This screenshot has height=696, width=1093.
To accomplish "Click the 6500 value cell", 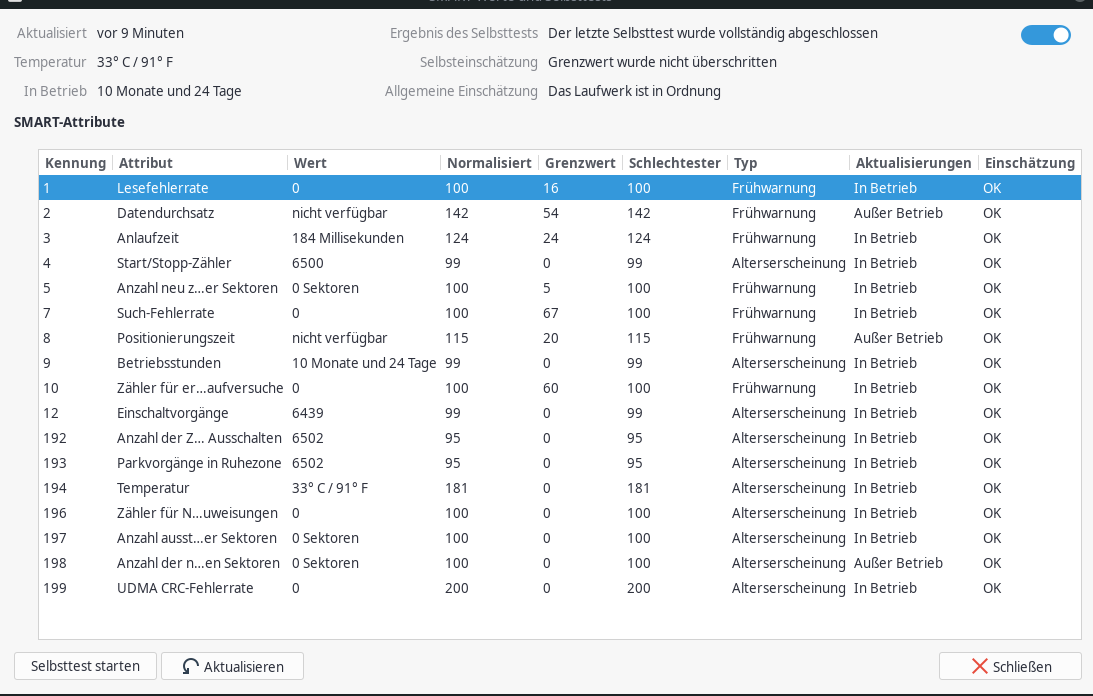I will (307, 263).
